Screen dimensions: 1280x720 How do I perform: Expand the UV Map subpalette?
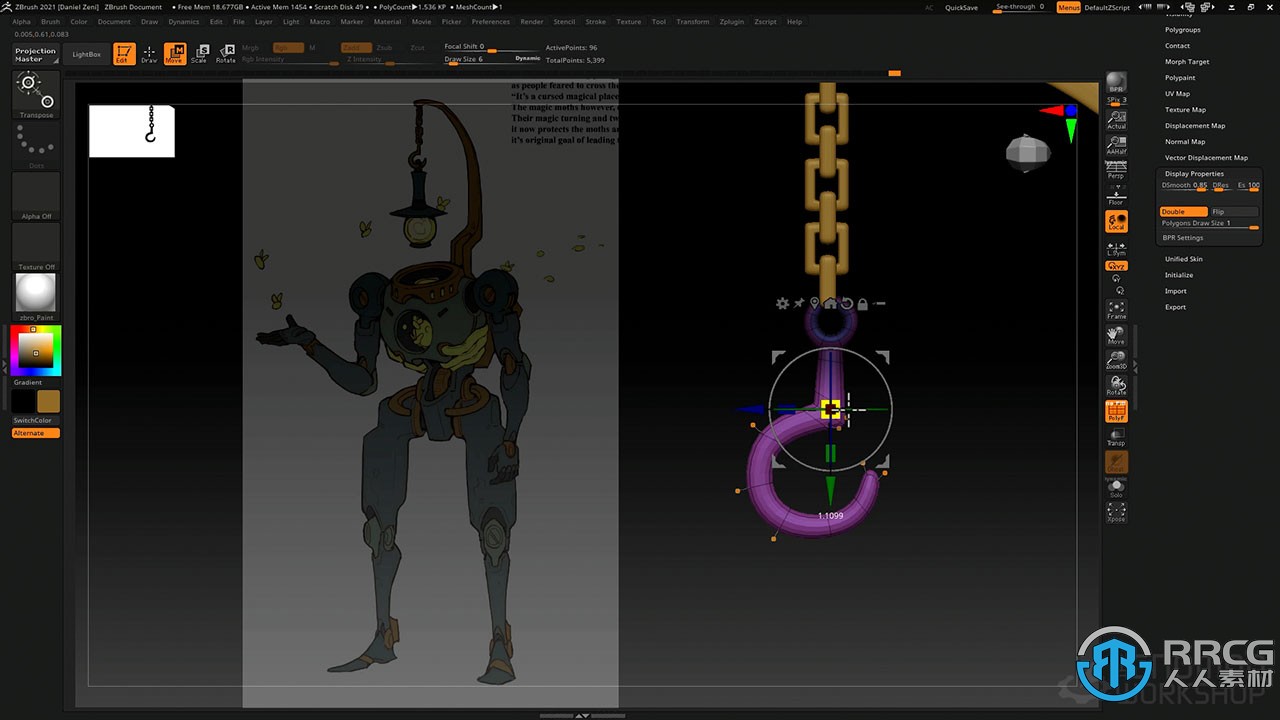(1177, 94)
